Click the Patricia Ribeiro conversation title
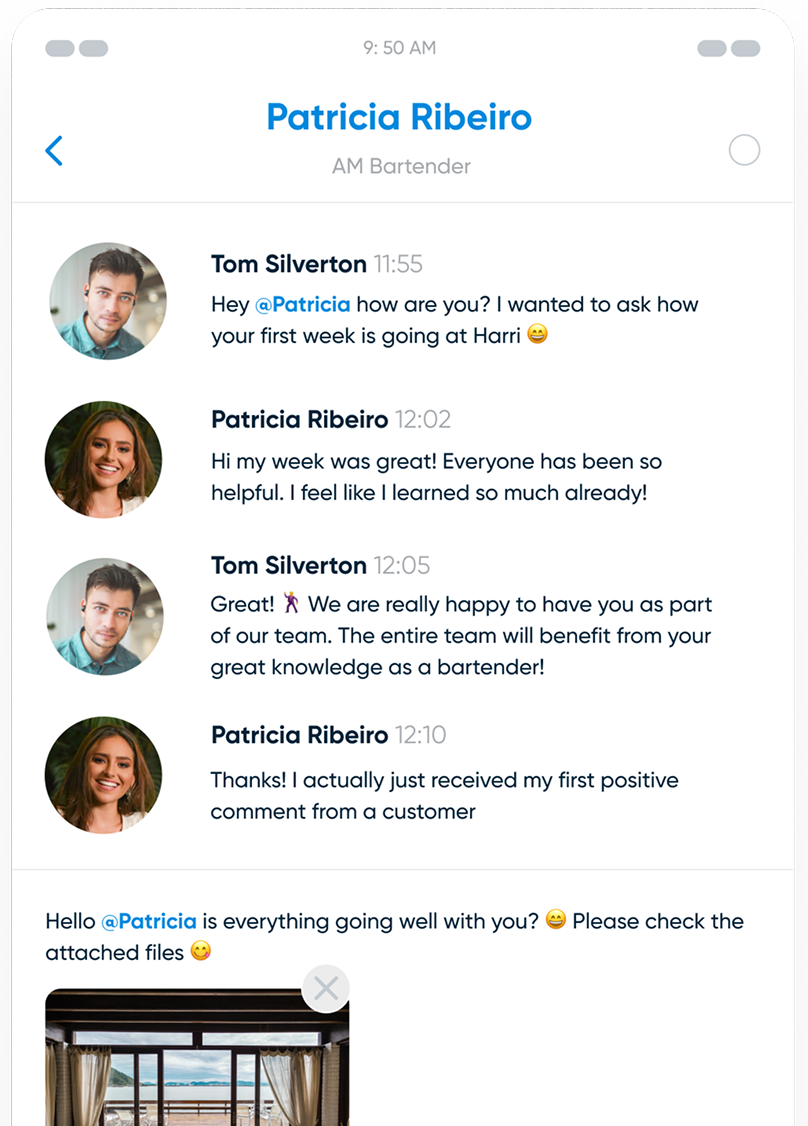Viewport: 808px width, 1126px height. pyautogui.click(x=399, y=117)
